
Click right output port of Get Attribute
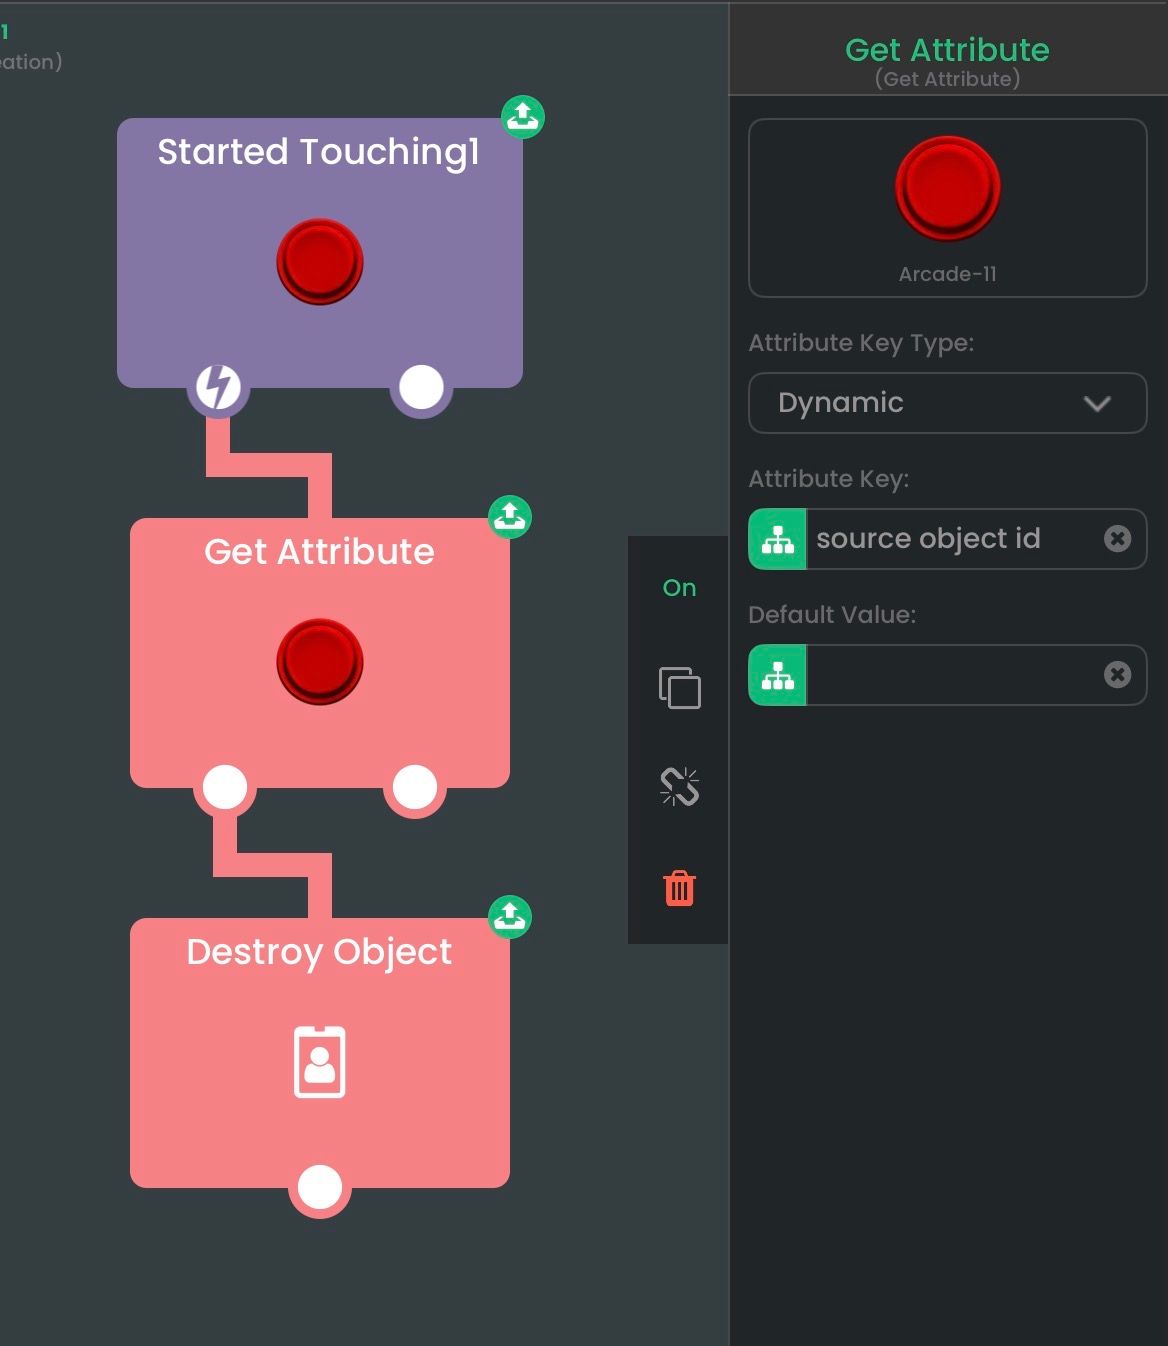coord(414,787)
